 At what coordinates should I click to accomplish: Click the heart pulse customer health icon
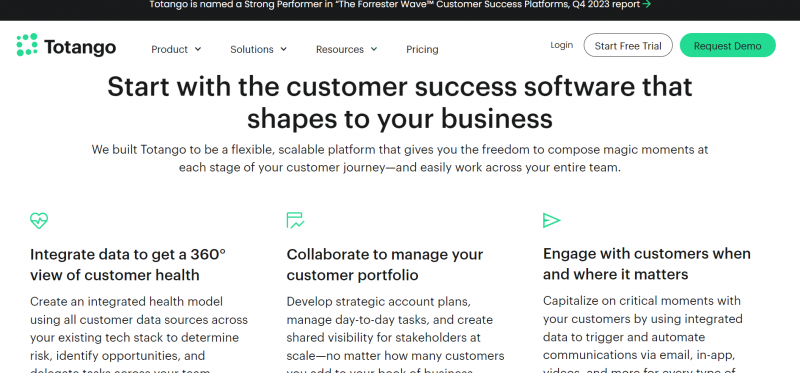click(39, 220)
